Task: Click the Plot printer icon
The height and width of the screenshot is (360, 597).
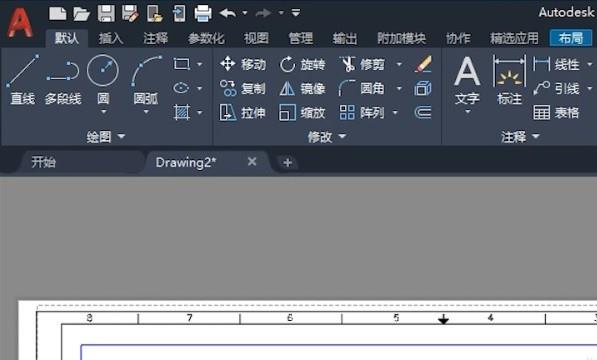Action: point(203,13)
